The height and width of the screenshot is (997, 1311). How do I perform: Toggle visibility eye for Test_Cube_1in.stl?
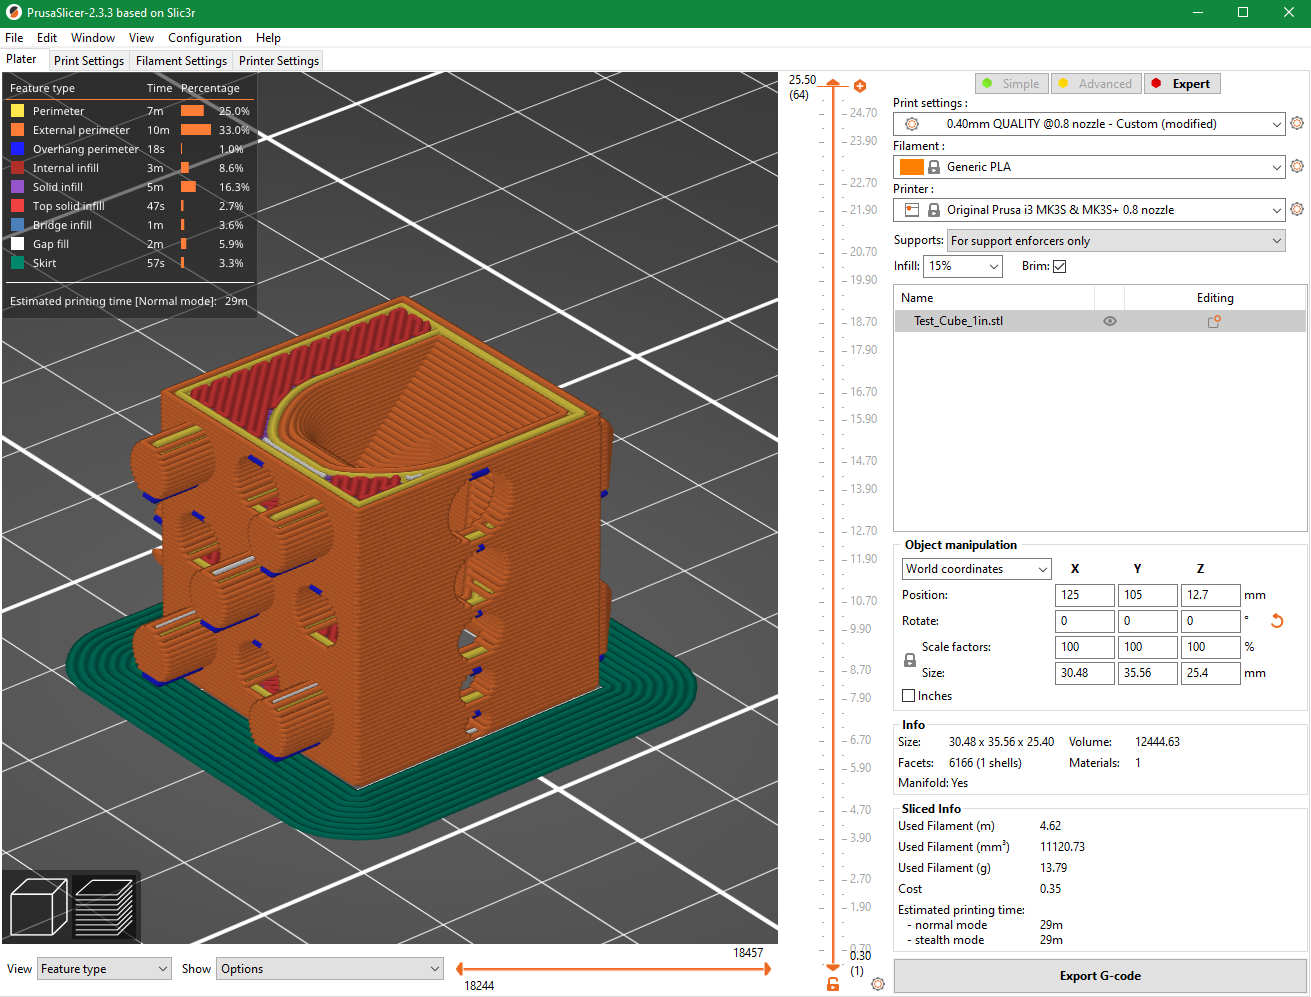click(1110, 321)
